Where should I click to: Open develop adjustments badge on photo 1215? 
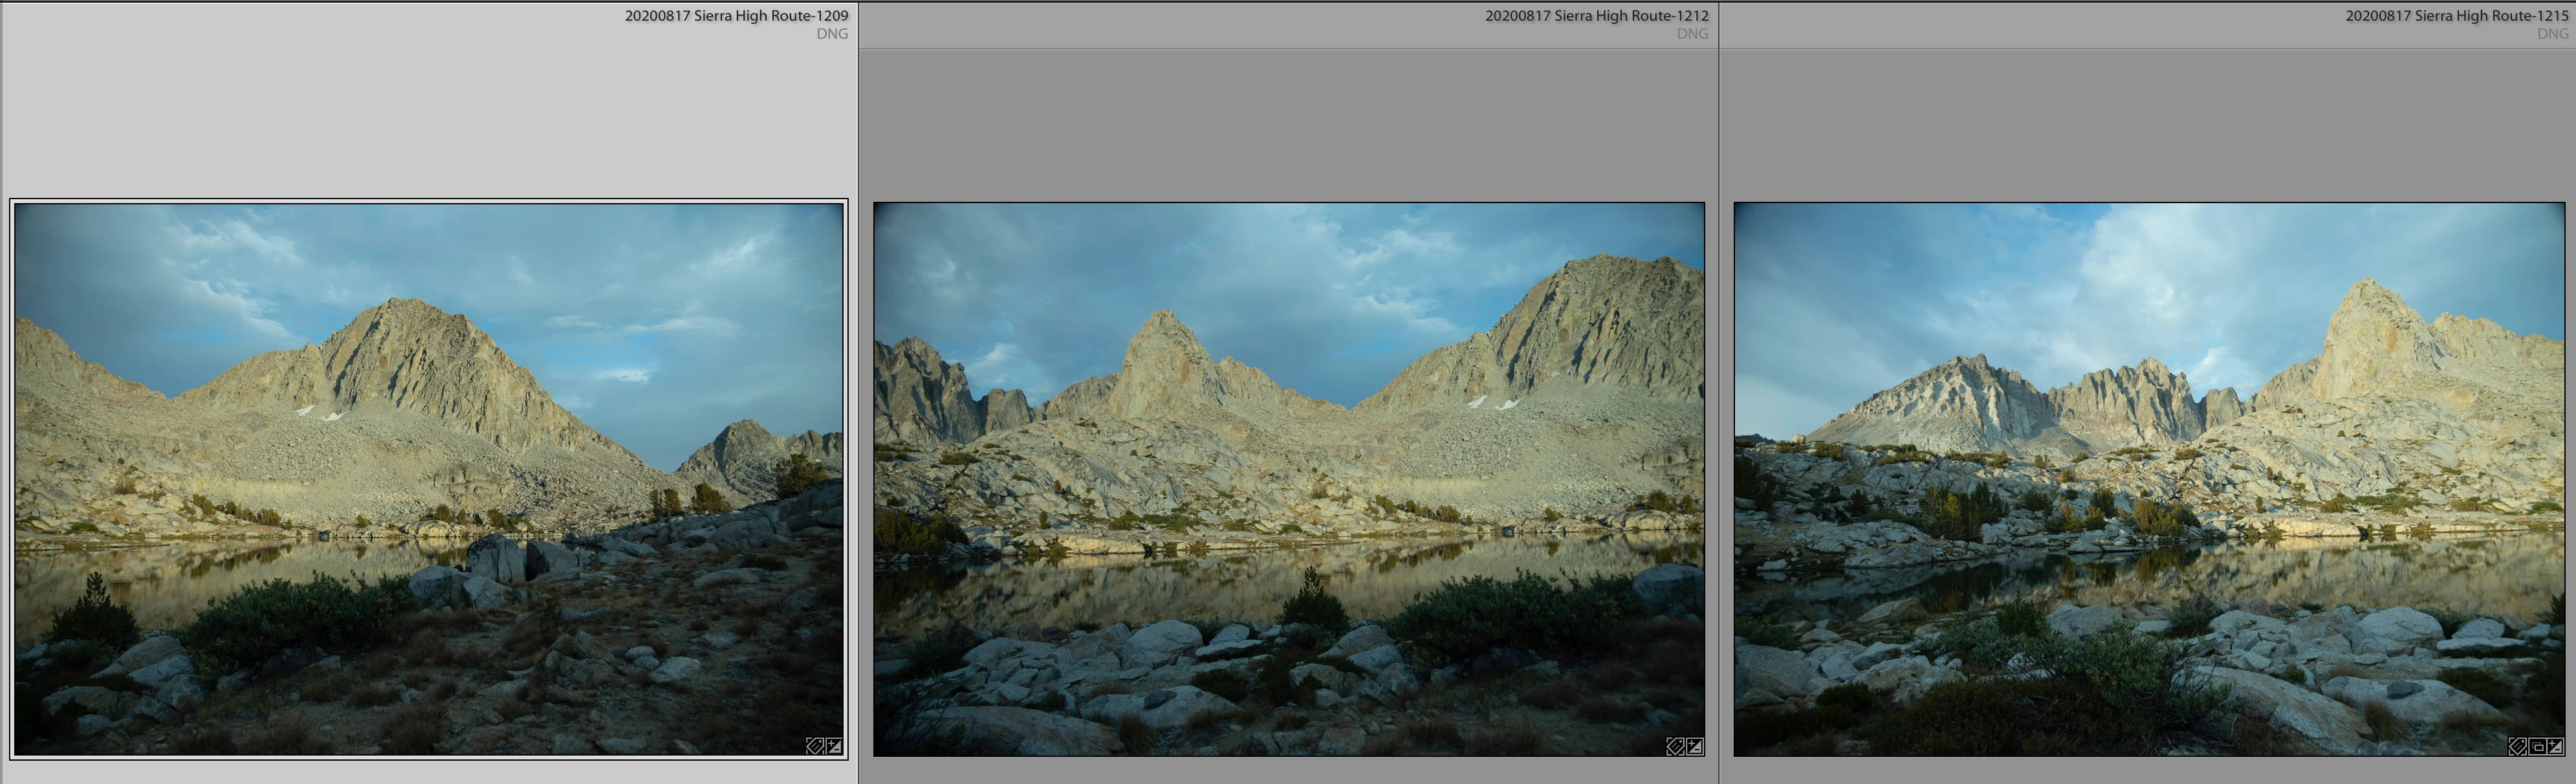tap(2555, 746)
